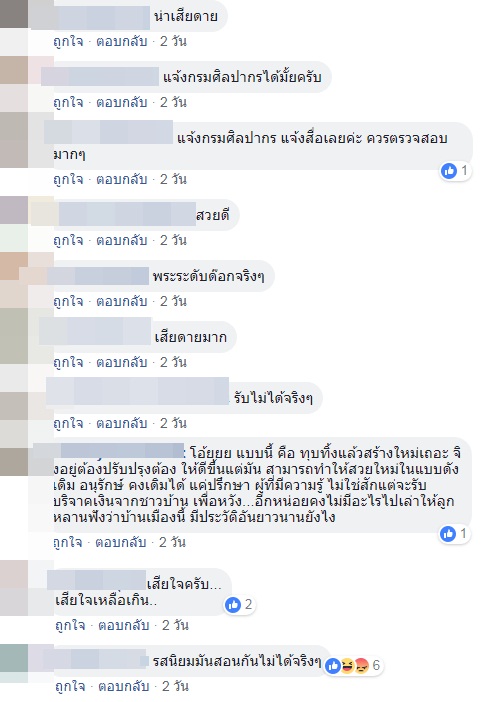The width and height of the screenshot is (504, 702).
Task: Click the blue like reaction on 'รสนิยม' comment
Action: tap(333, 666)
